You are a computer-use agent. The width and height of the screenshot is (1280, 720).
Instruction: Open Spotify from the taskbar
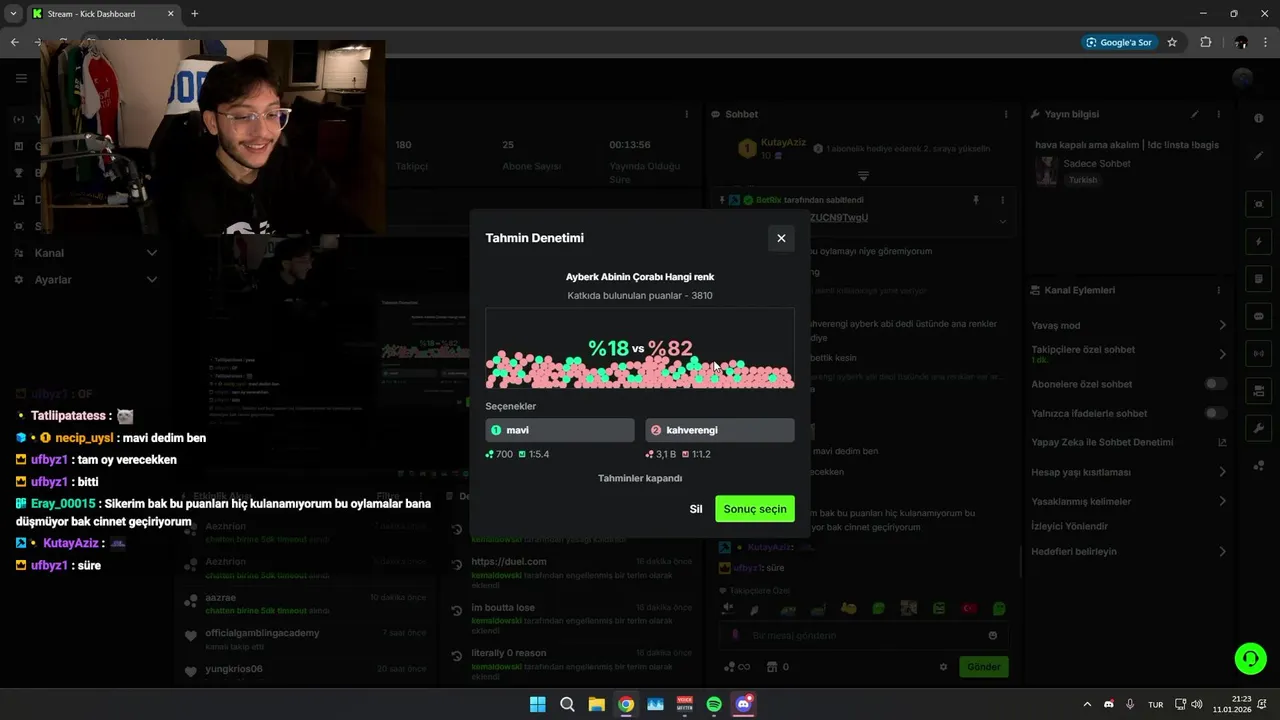point(714,704)
